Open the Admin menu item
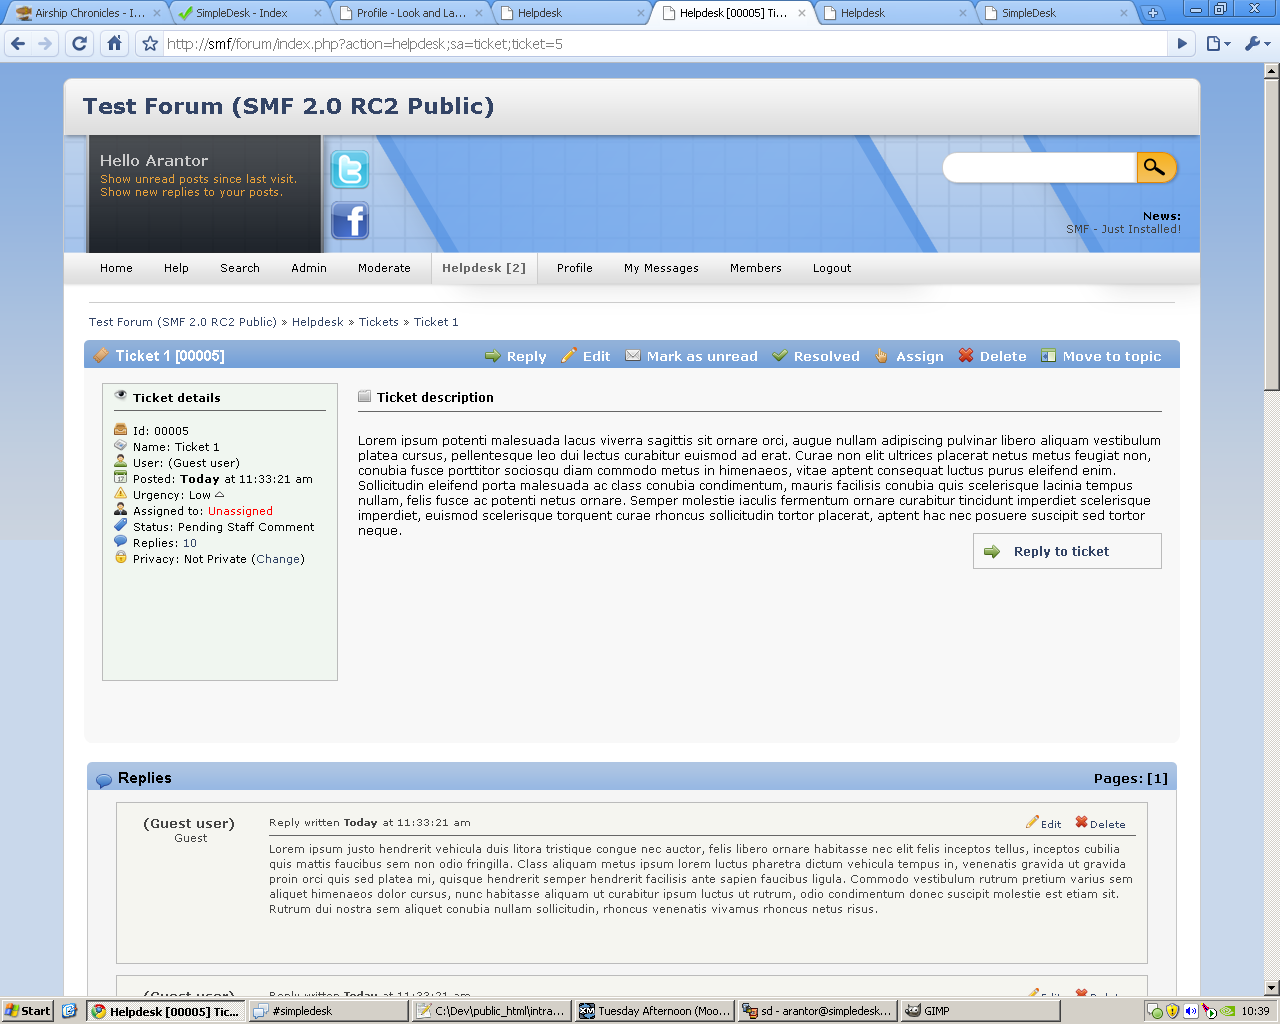Image resolution: width=1280 pixels, height=1024 pixels. click(x=309, y=268)
